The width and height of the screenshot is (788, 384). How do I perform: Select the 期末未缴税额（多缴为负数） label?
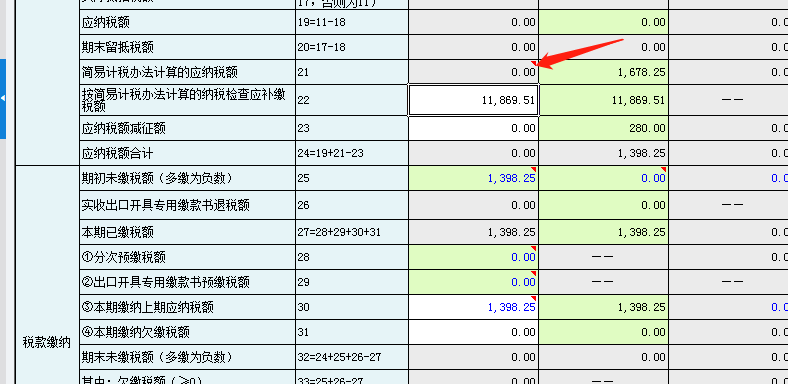(157, 357)
